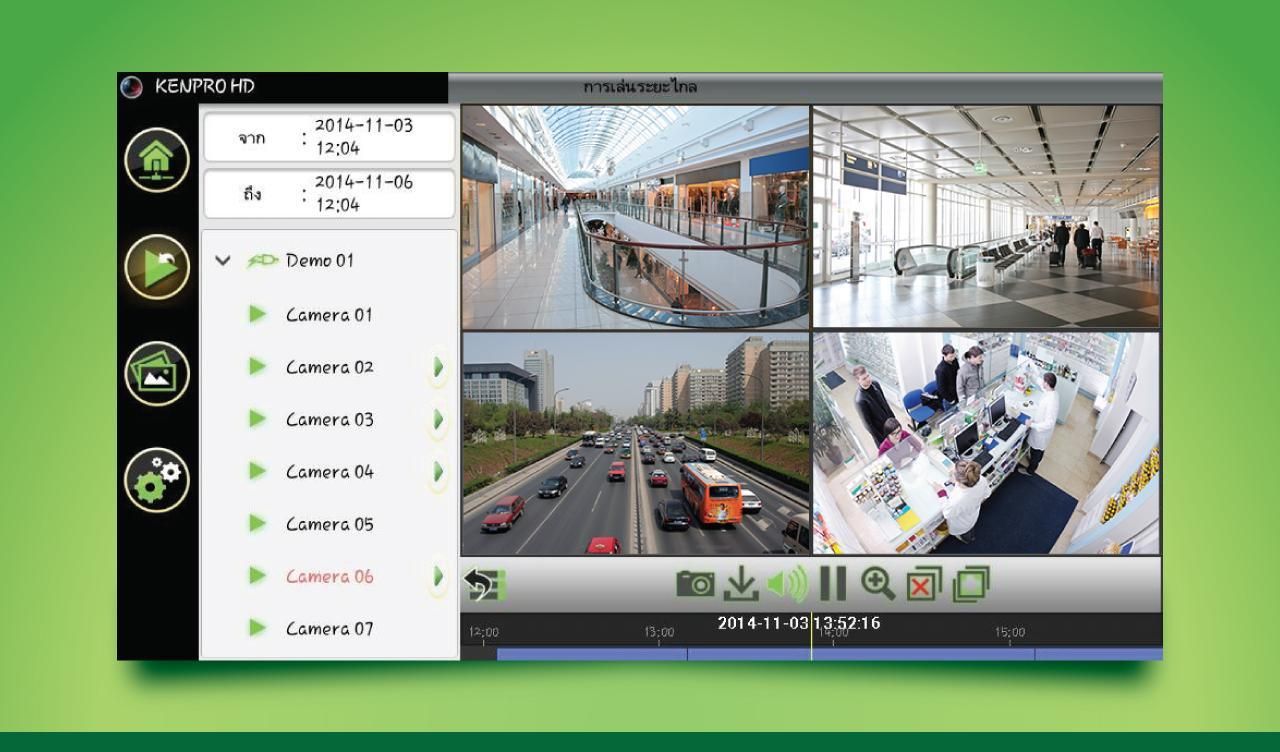Mute the audio with the speaker icon
Image resolution: width=1280 pixels, height=752 pixels.
pos(787,585)
